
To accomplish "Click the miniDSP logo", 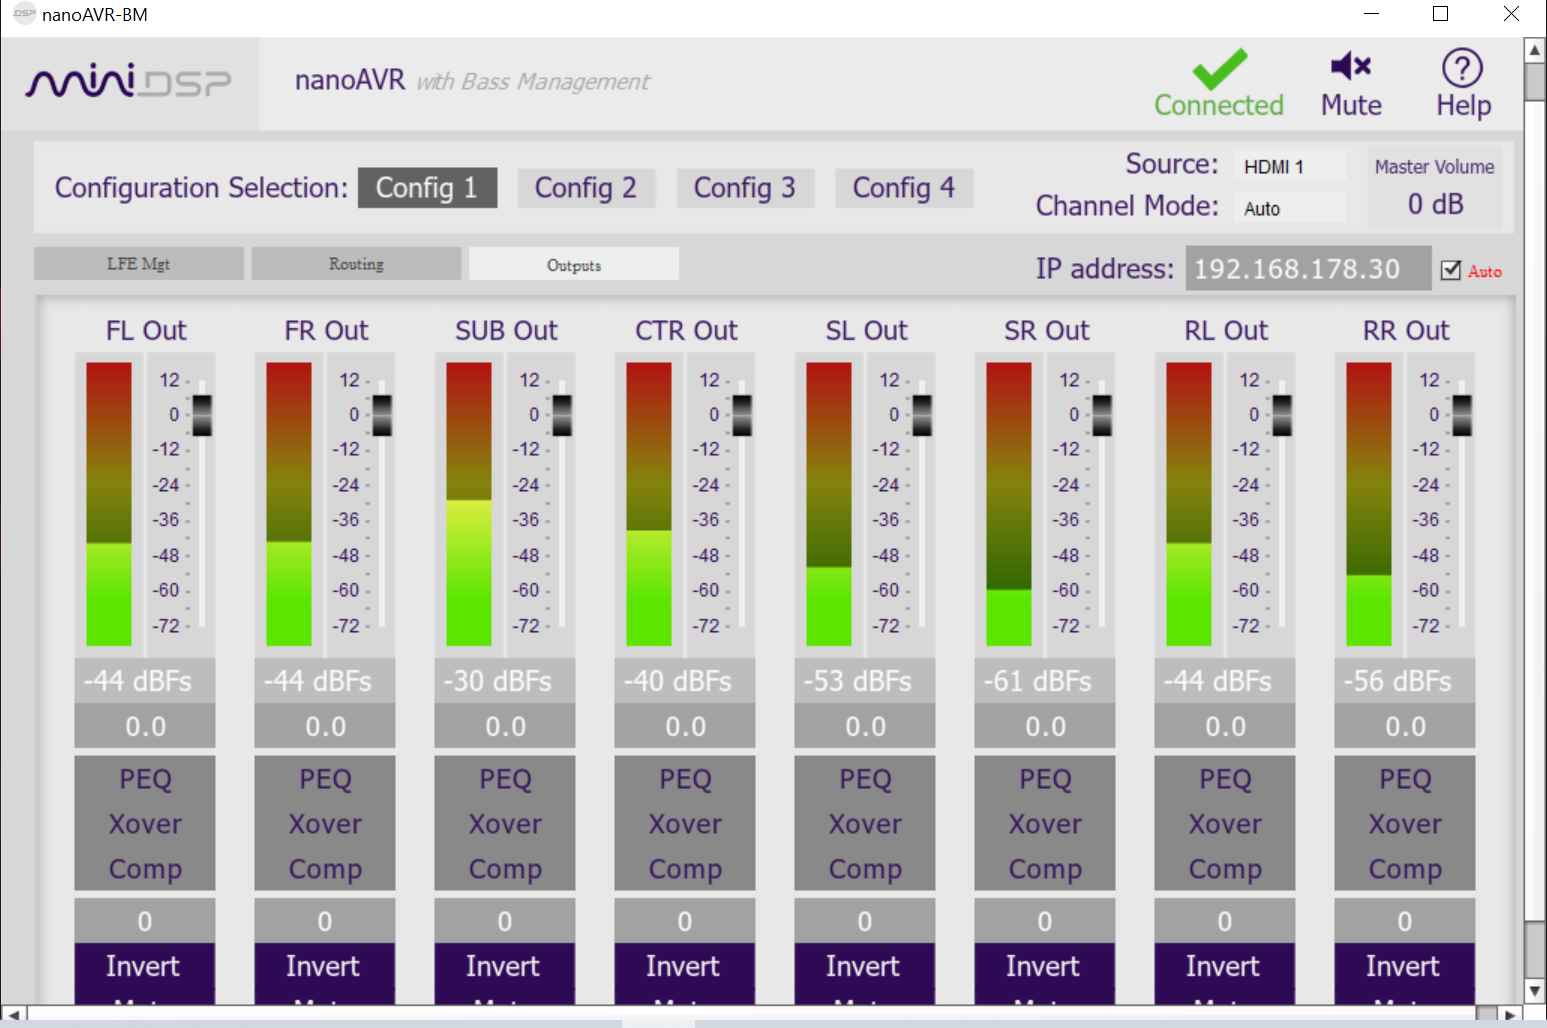I will (x=129, y=82).
